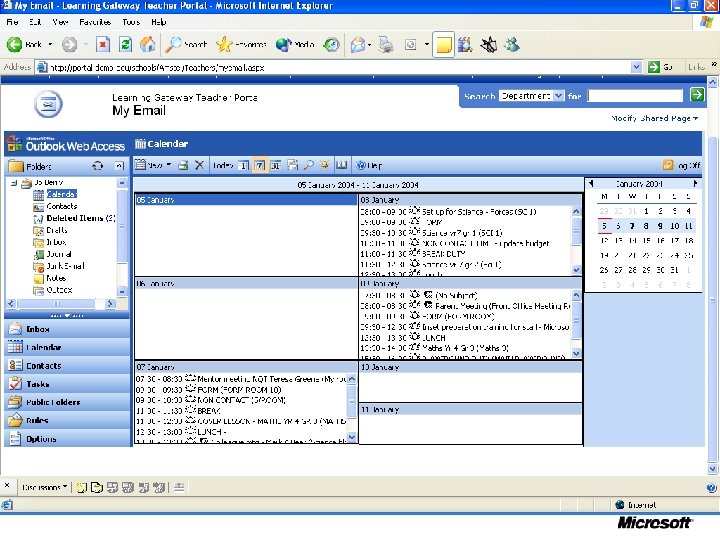Switch to month view (31) icon
The width and height of the screenshot is (720, 540).
click(276, 165)
